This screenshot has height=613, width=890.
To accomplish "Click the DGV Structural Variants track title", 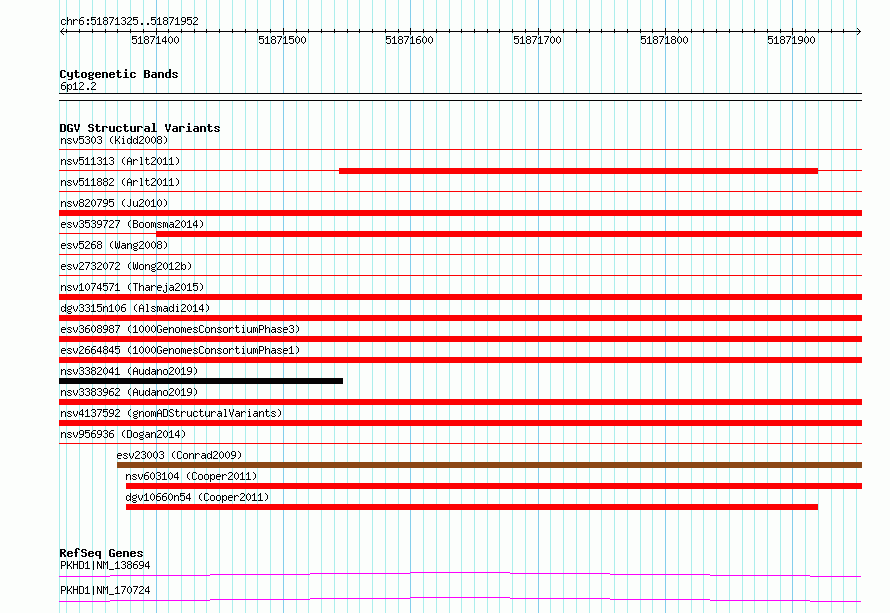I will tap(140, 128).
